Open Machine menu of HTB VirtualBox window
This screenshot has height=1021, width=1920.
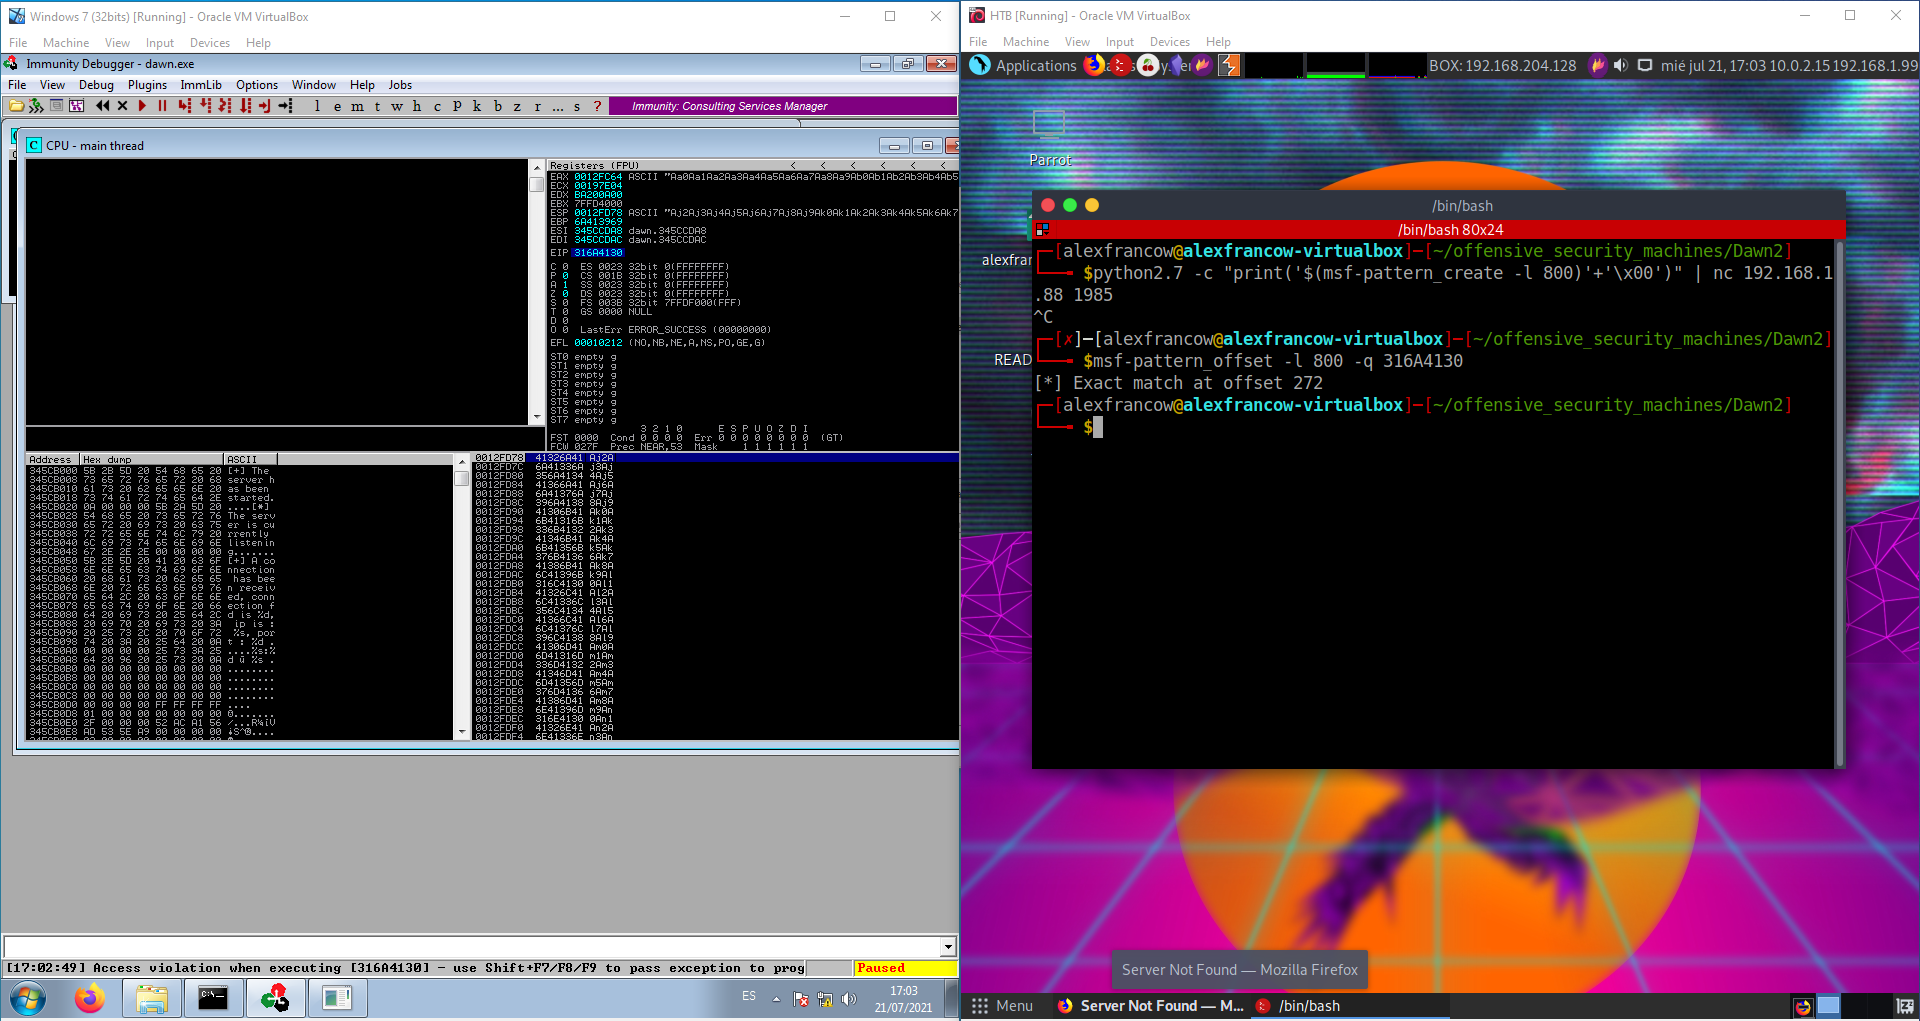1026,42
